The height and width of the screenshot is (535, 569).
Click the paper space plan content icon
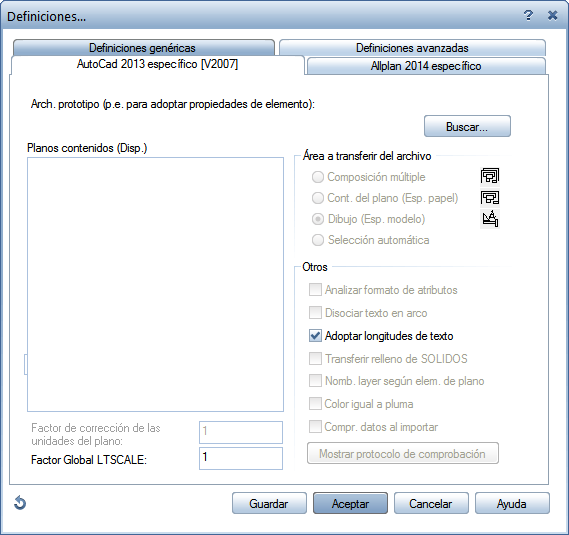[x=490, y=198]
